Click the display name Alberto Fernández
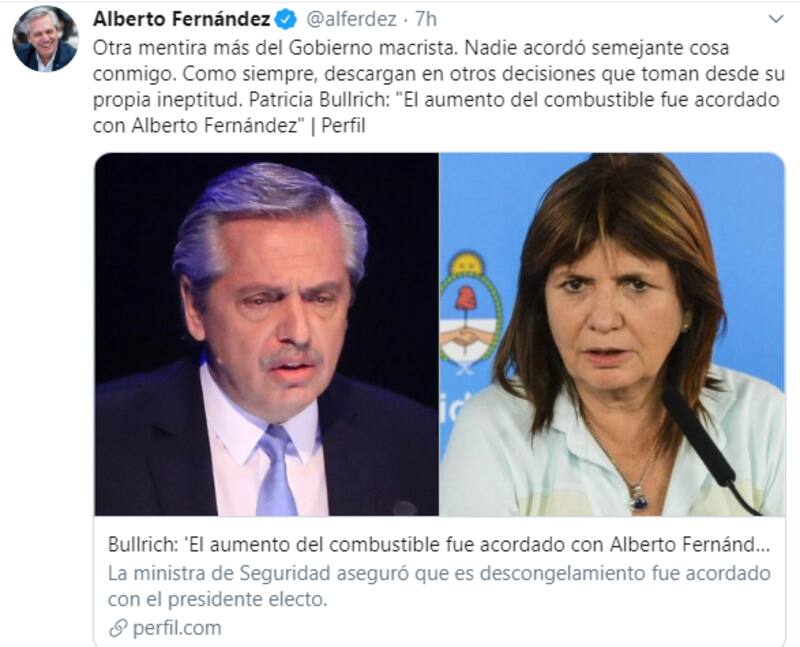Screen dimensions: 800x647 click(182, 19)
